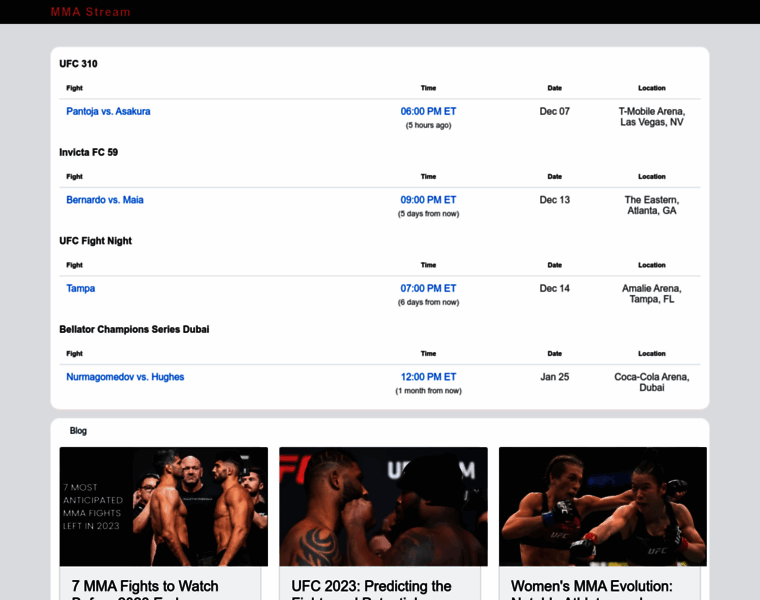The width and height of the screenshot is (760, 600).
Task: Click the Fight column header under UFC 310
Action: [75, 88]
